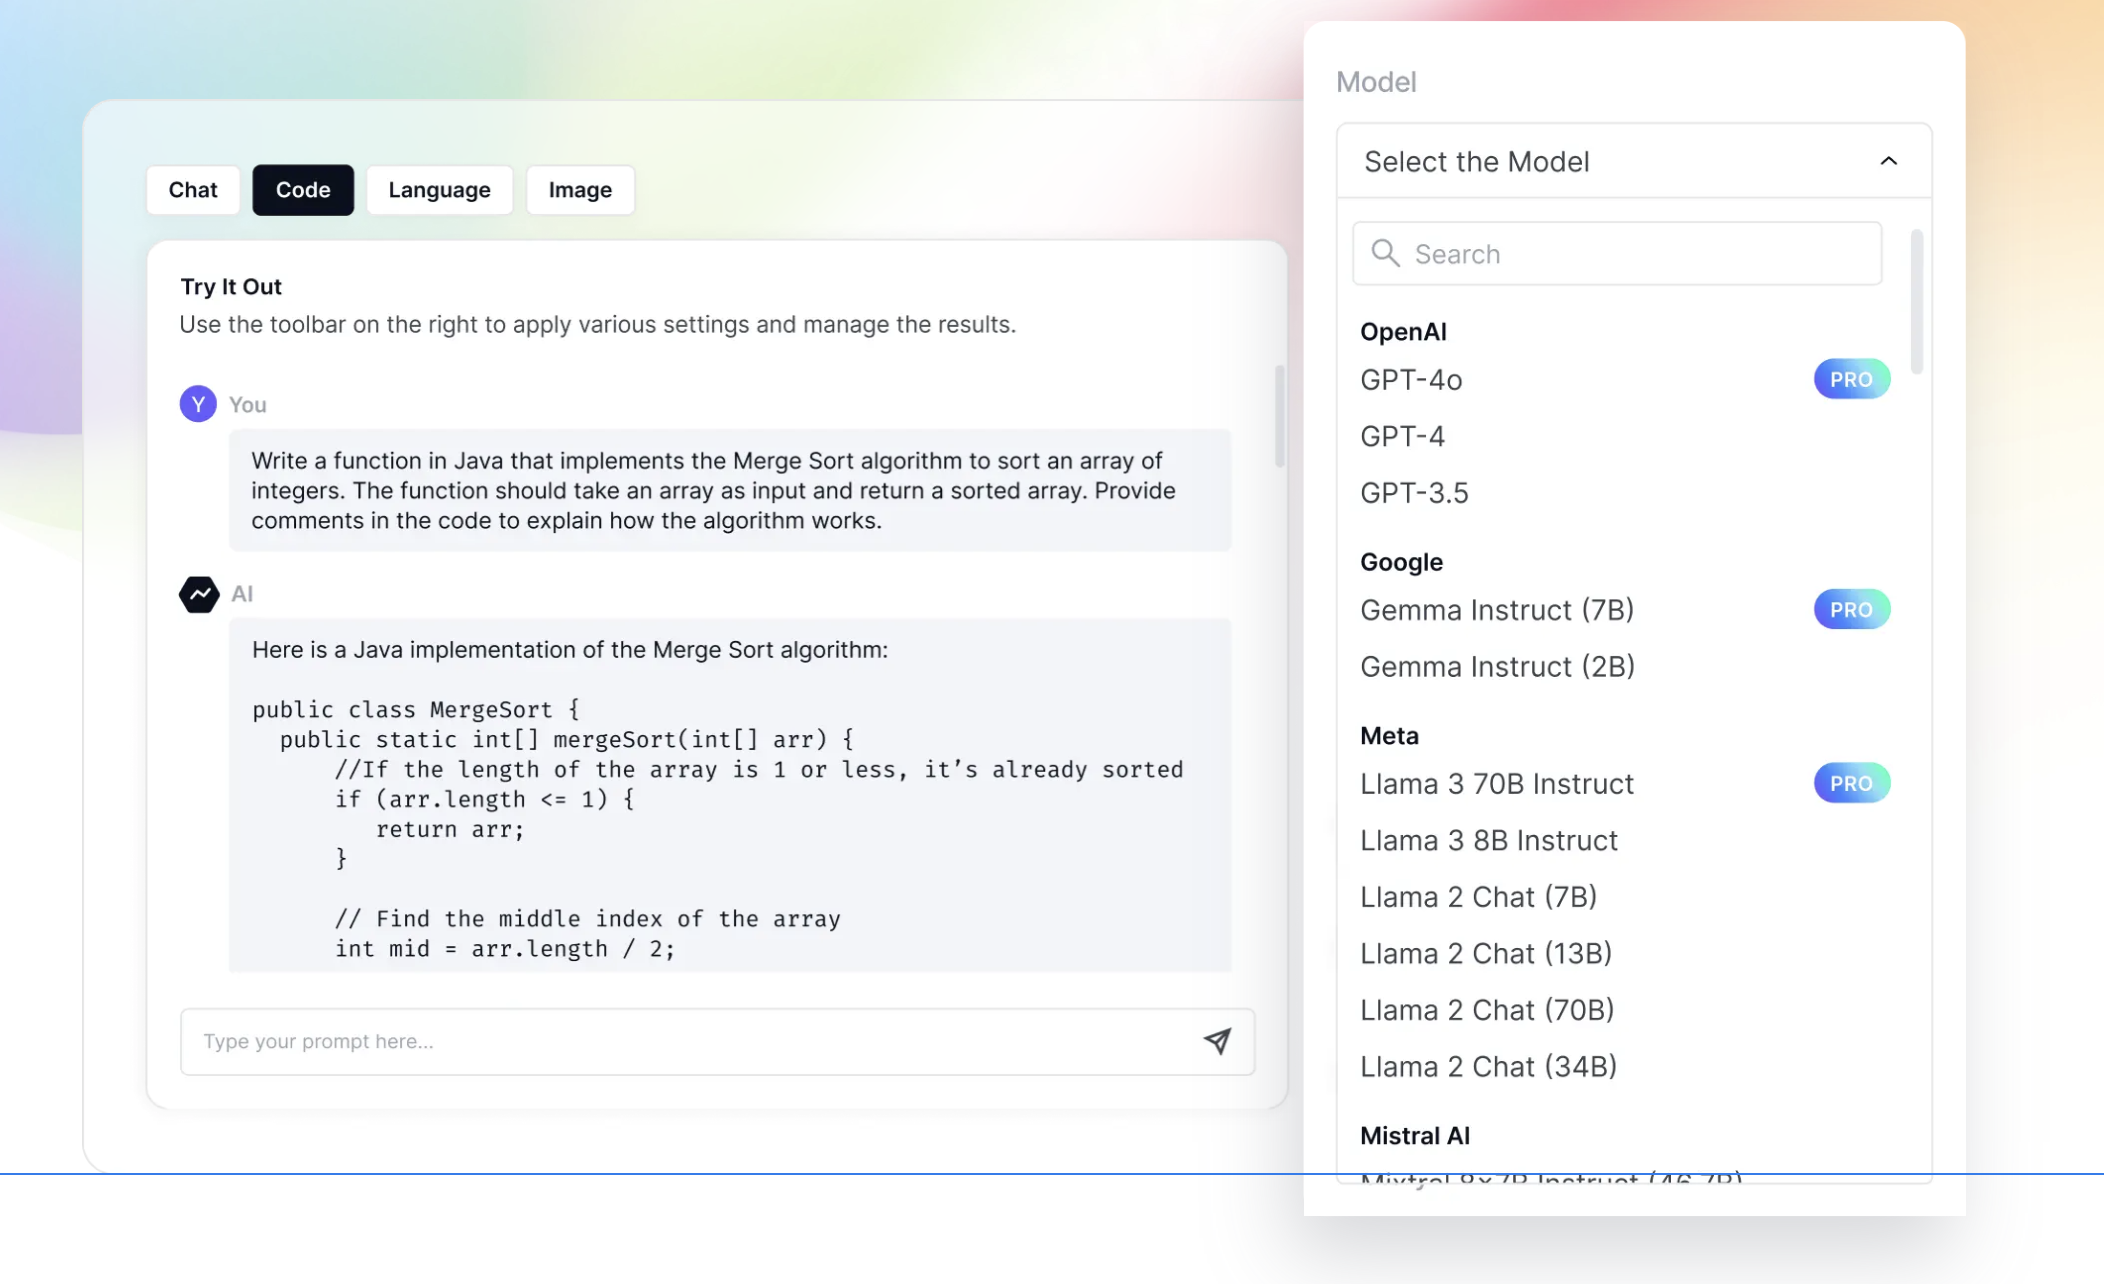Click the user's Merge Sort prompt message
Viewport: 2104px width, 1284px height.
730,490
